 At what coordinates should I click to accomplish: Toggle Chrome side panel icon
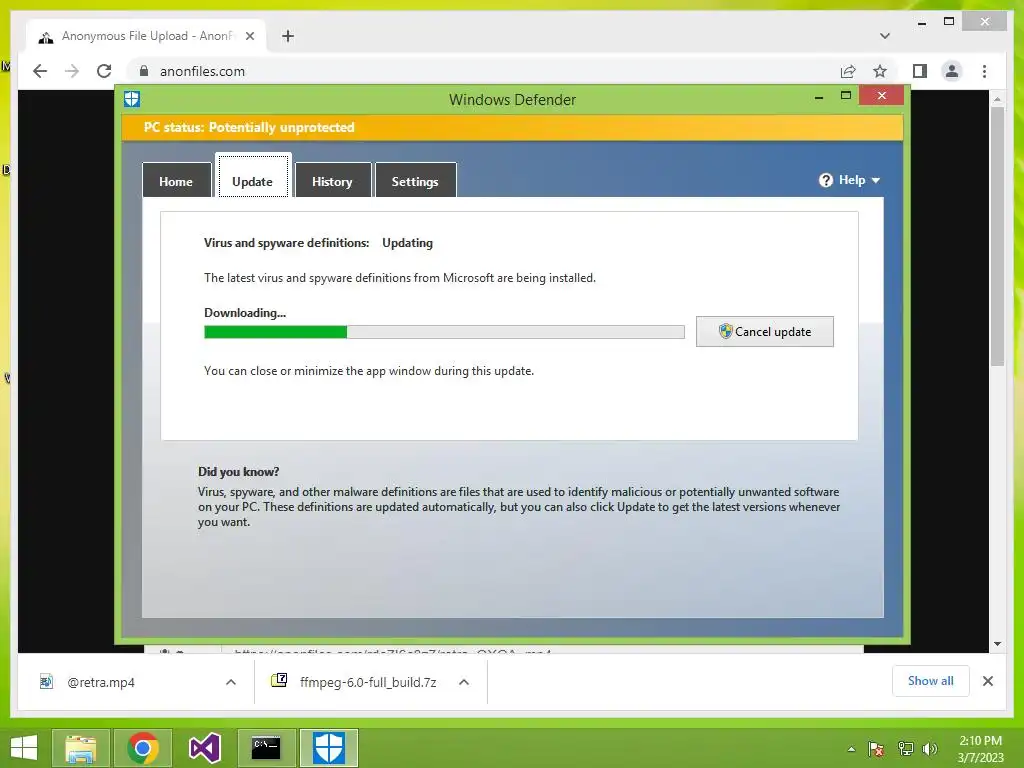tap(920, 71)
